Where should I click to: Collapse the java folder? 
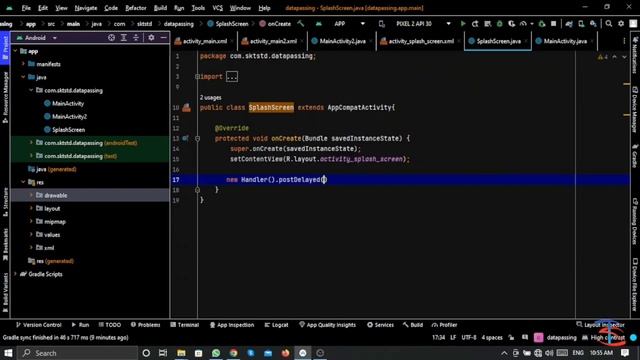23,77
